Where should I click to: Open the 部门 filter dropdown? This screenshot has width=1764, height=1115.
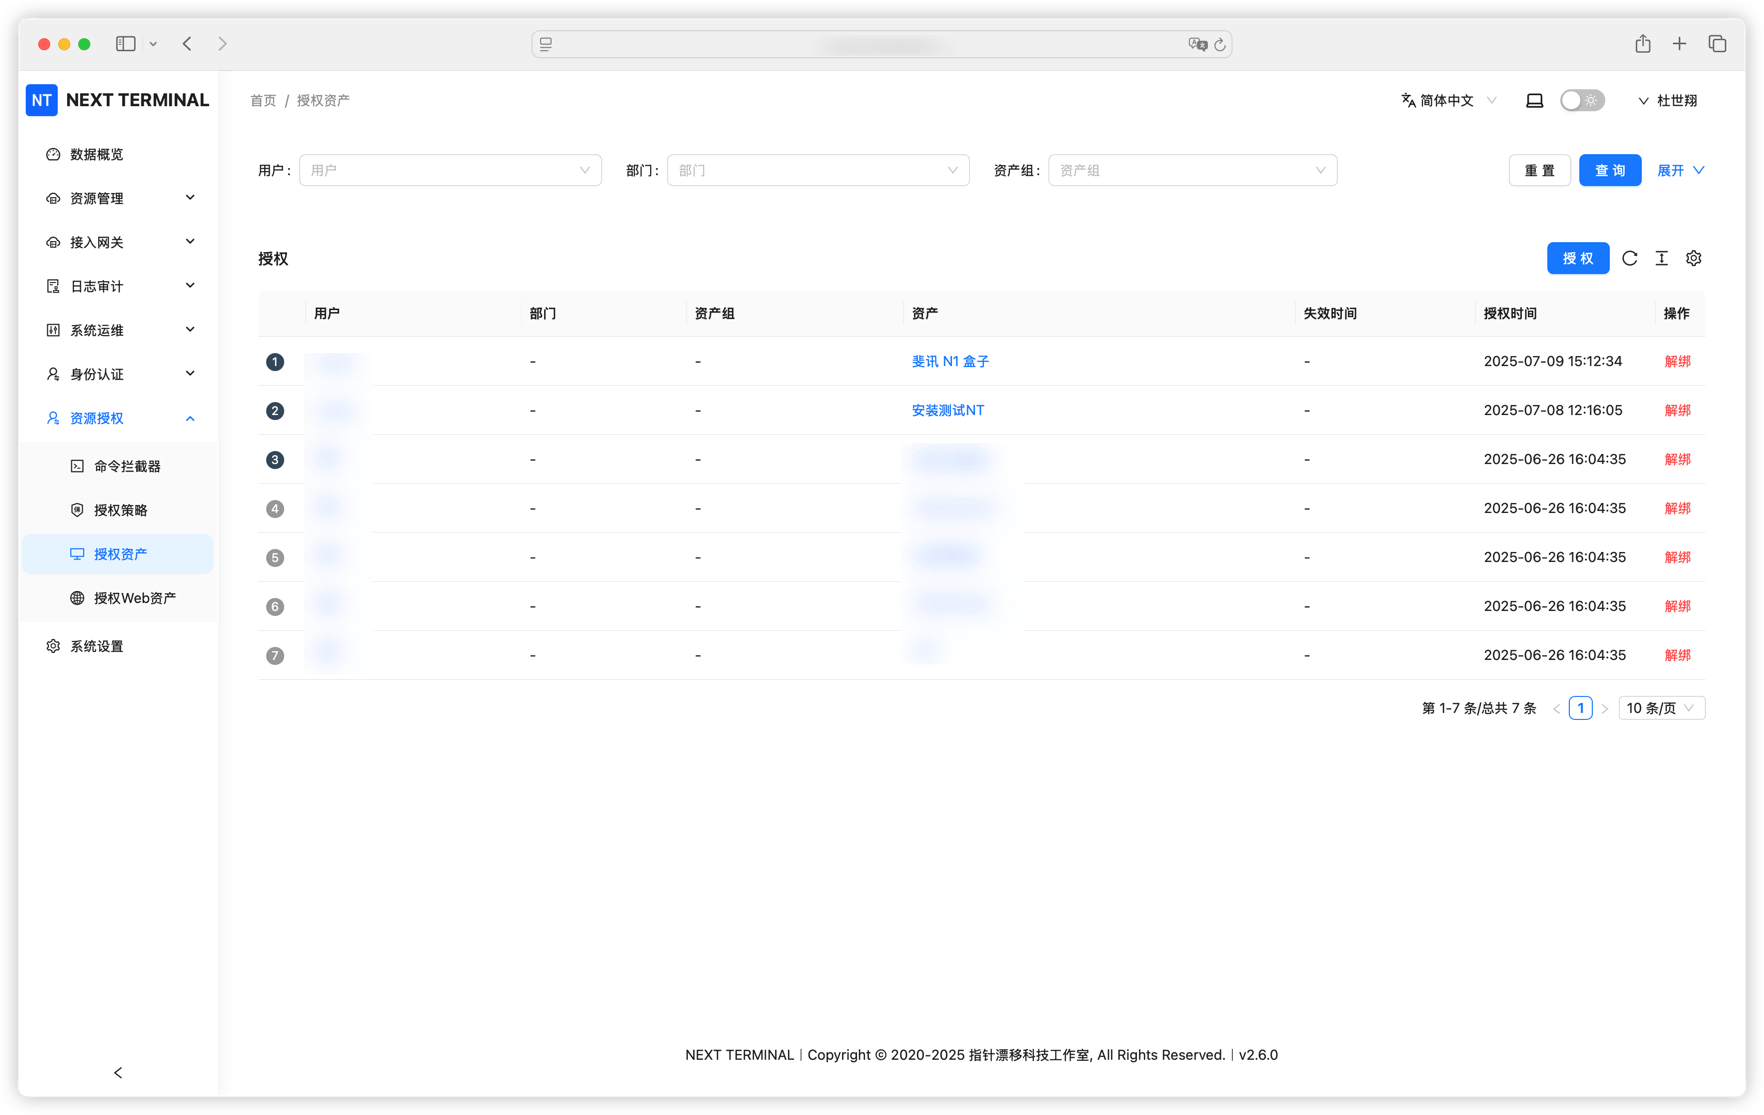click(x=817, y=170)
